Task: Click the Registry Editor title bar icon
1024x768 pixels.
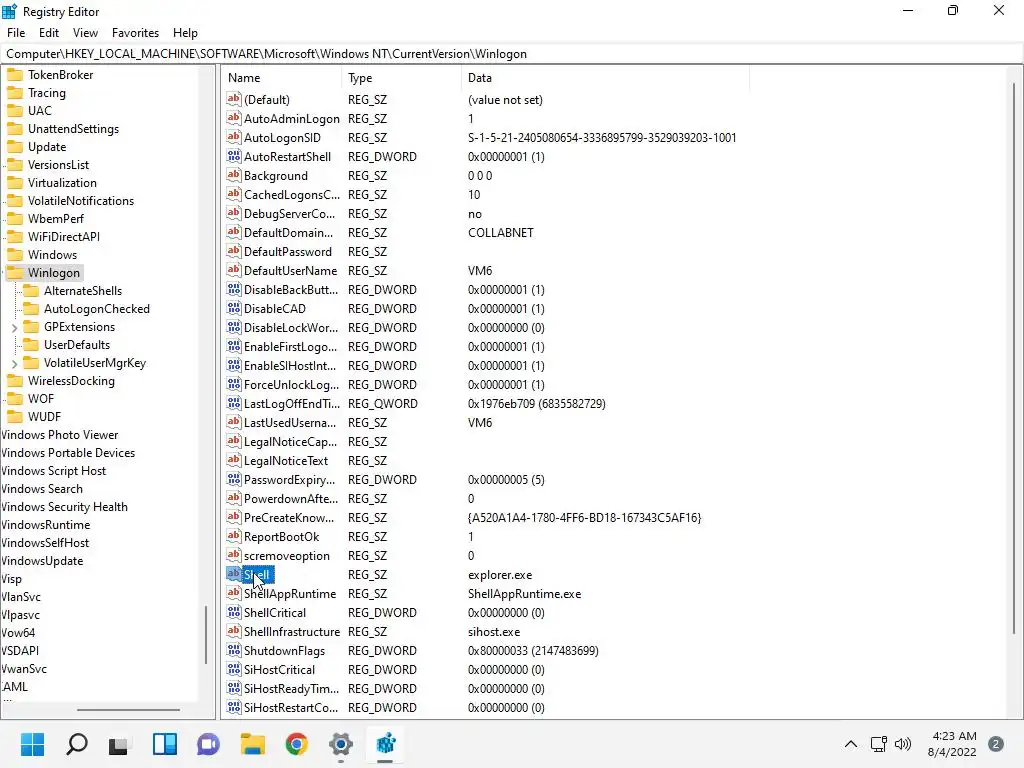Action: [x=9, y=11]
